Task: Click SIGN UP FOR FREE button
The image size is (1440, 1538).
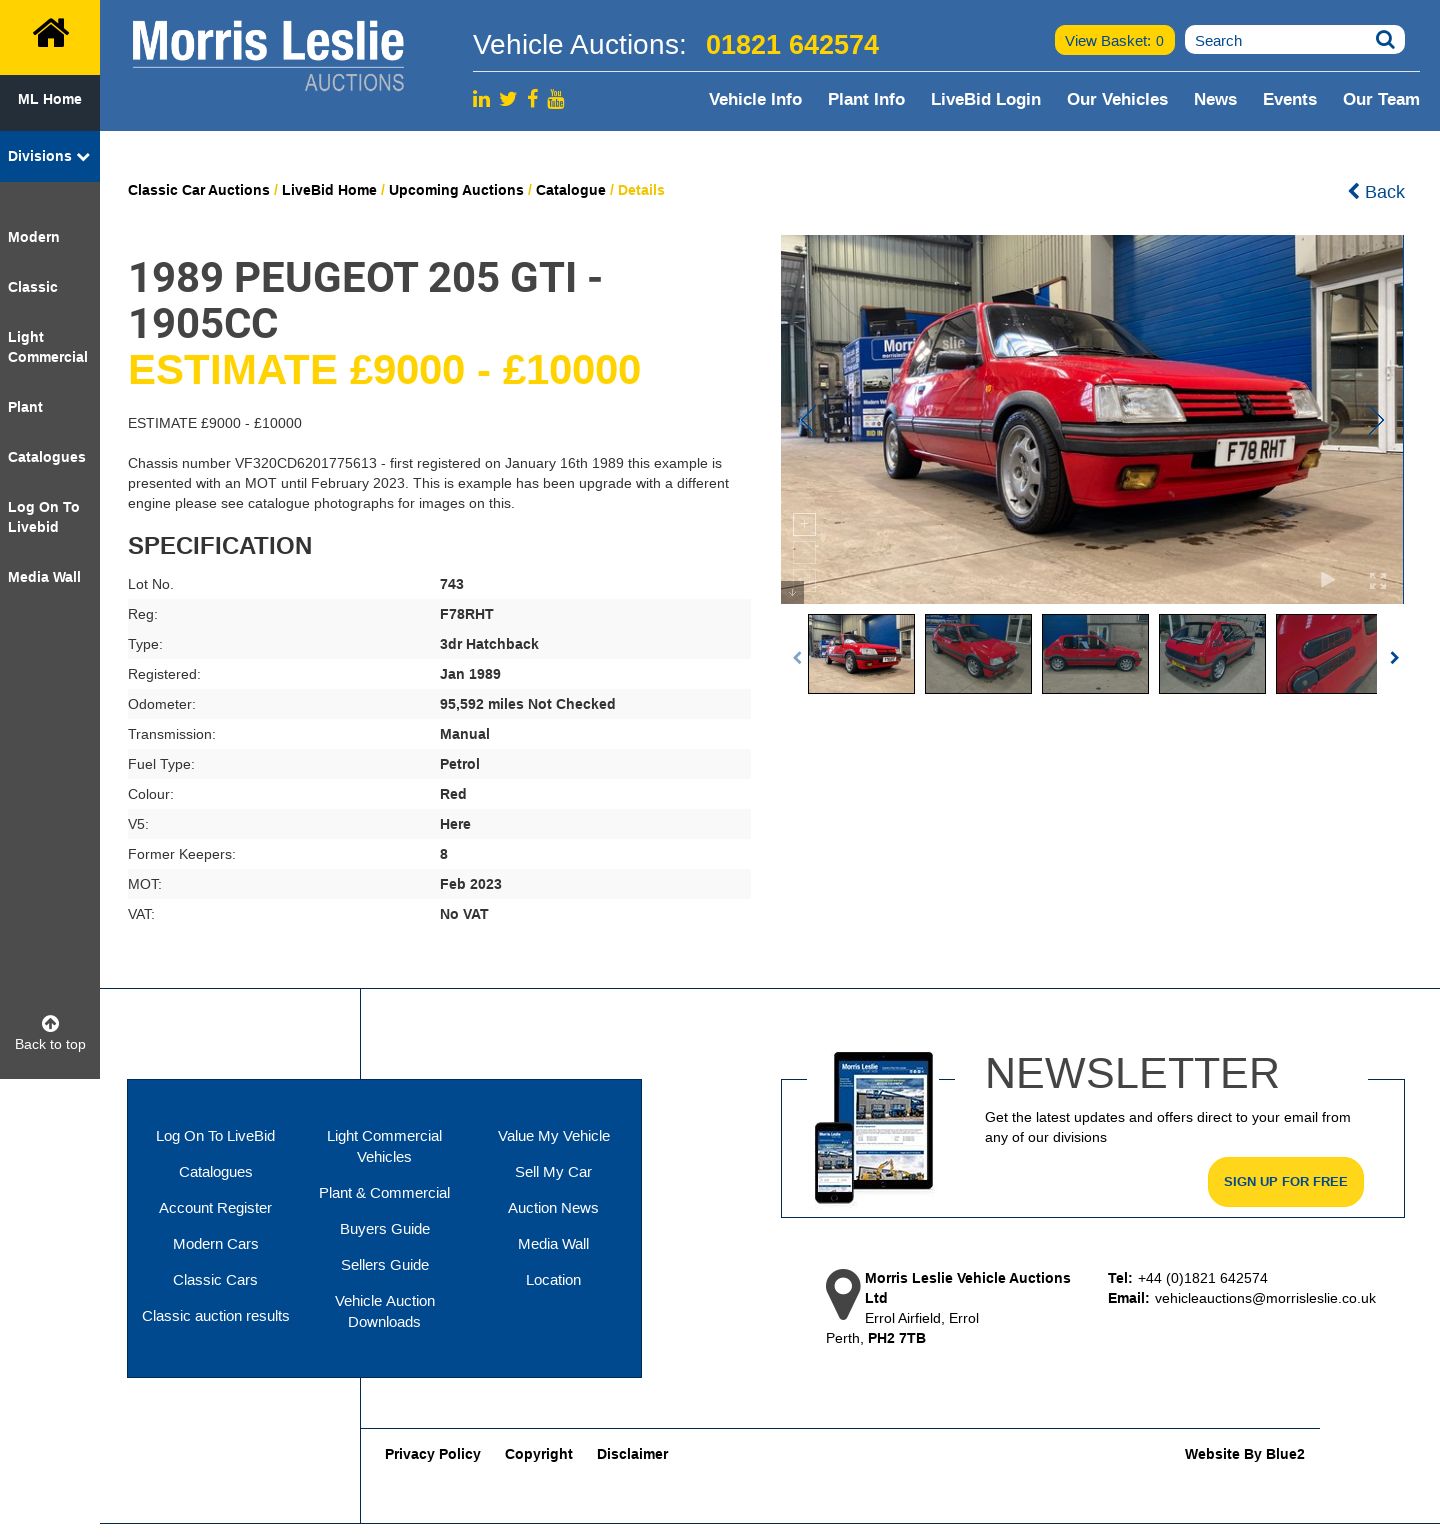Action: tap(1286, 1182)
